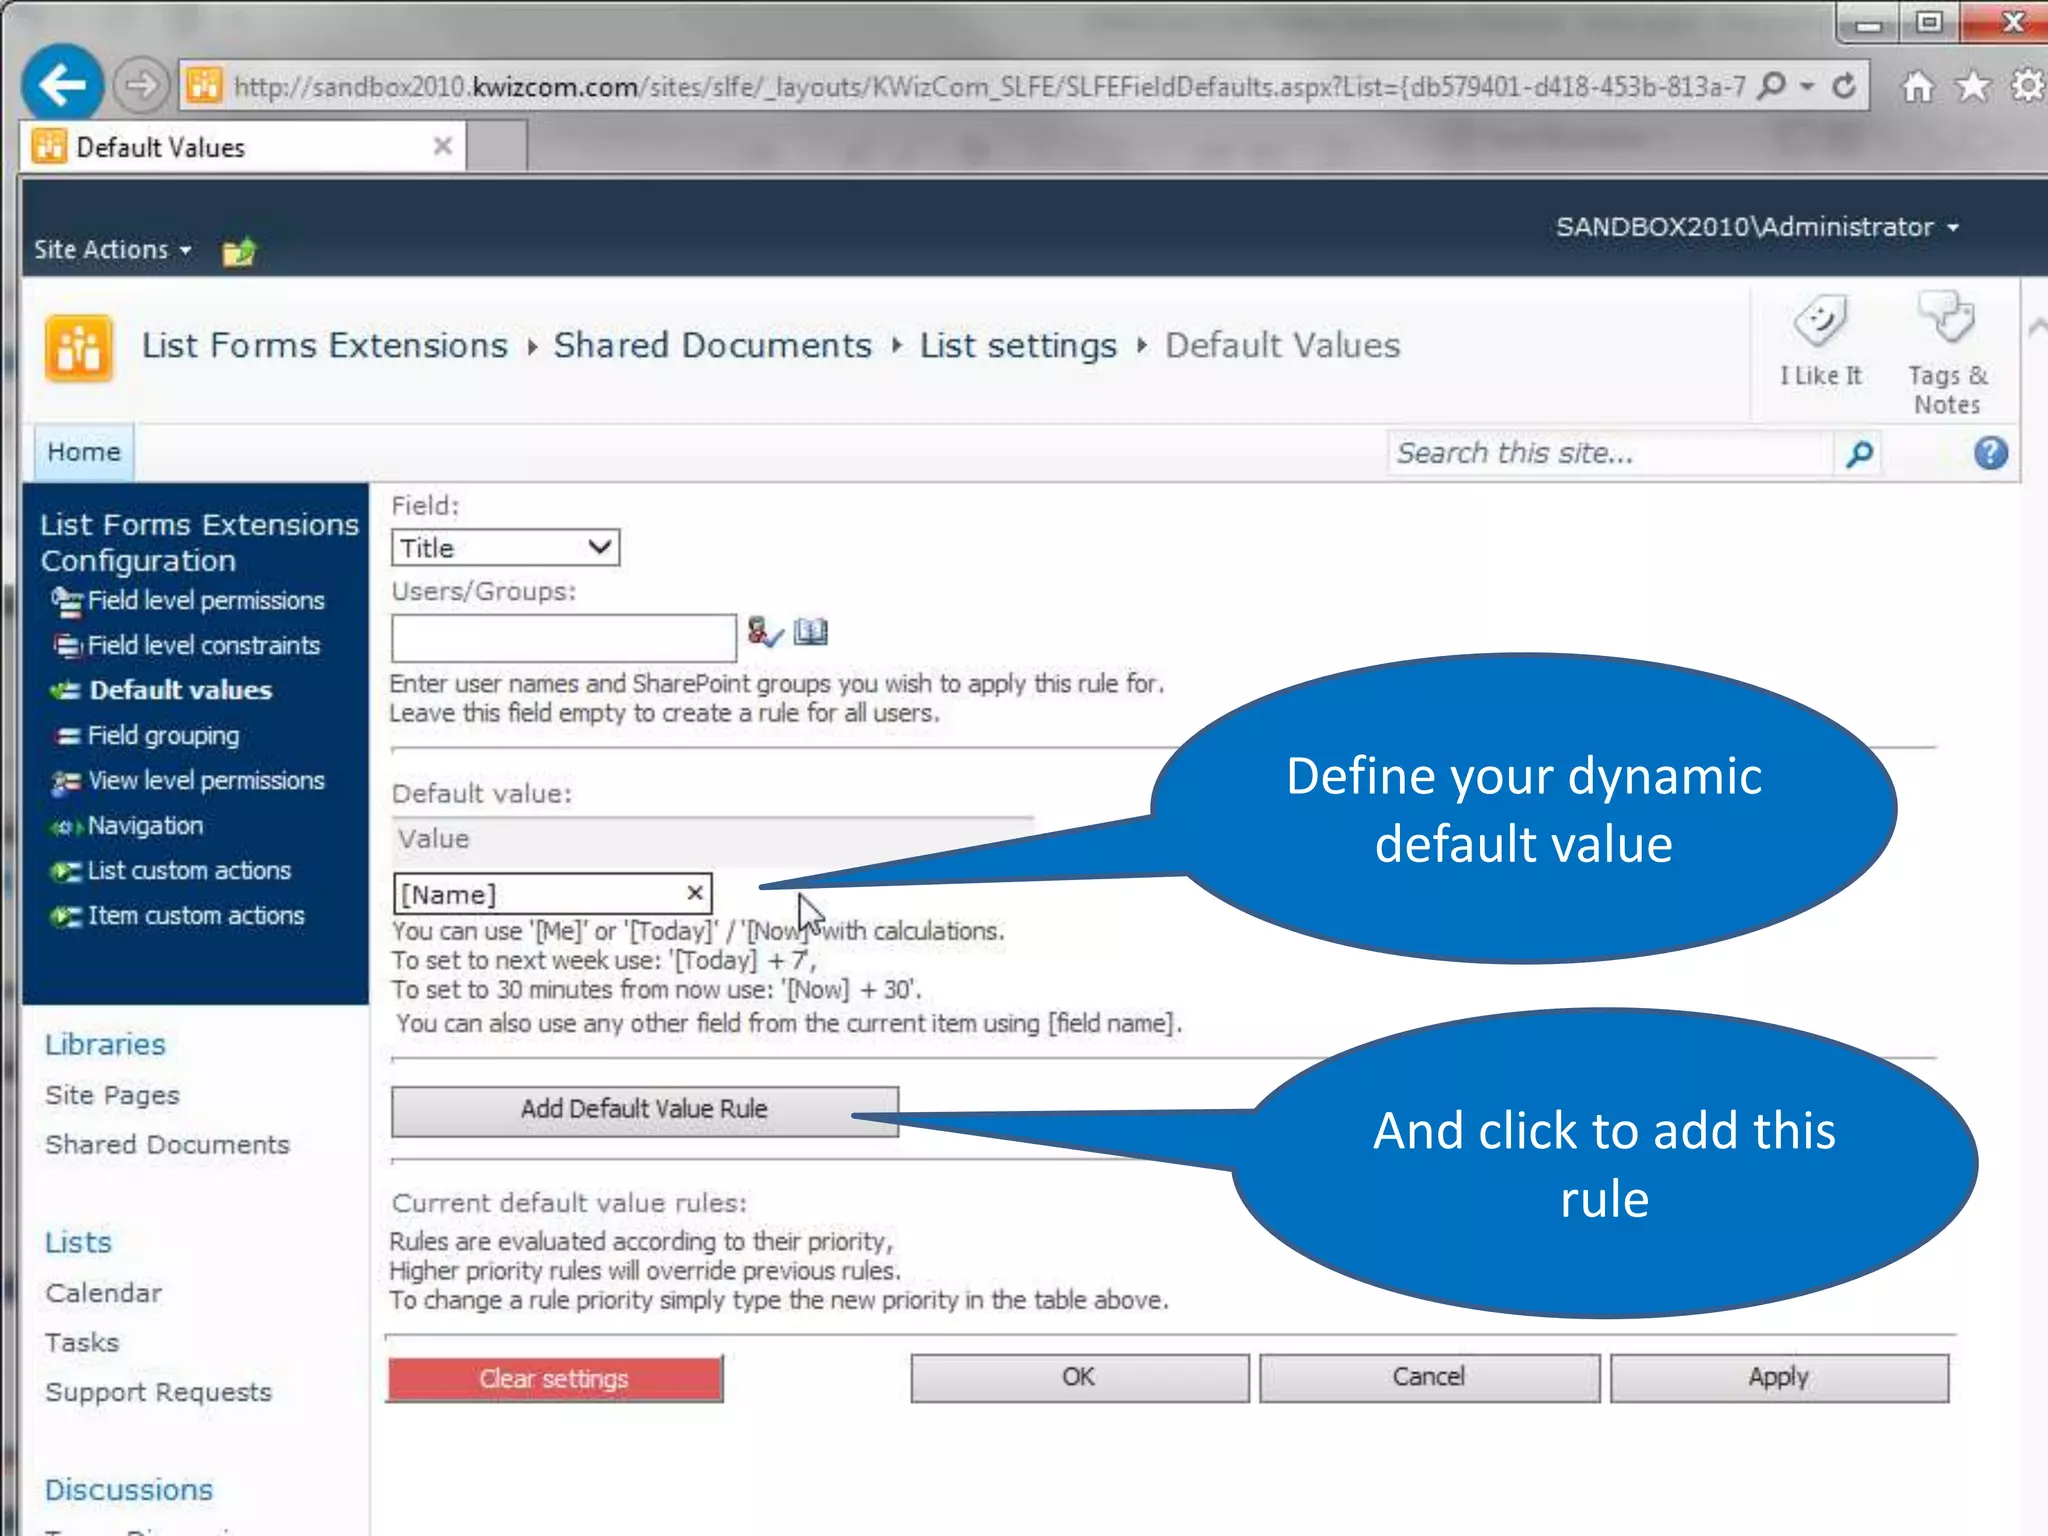Viewport: 2048px width, 1536px height.
Task: Click the browser Back arrow button
Action: [x=63, y=85]
